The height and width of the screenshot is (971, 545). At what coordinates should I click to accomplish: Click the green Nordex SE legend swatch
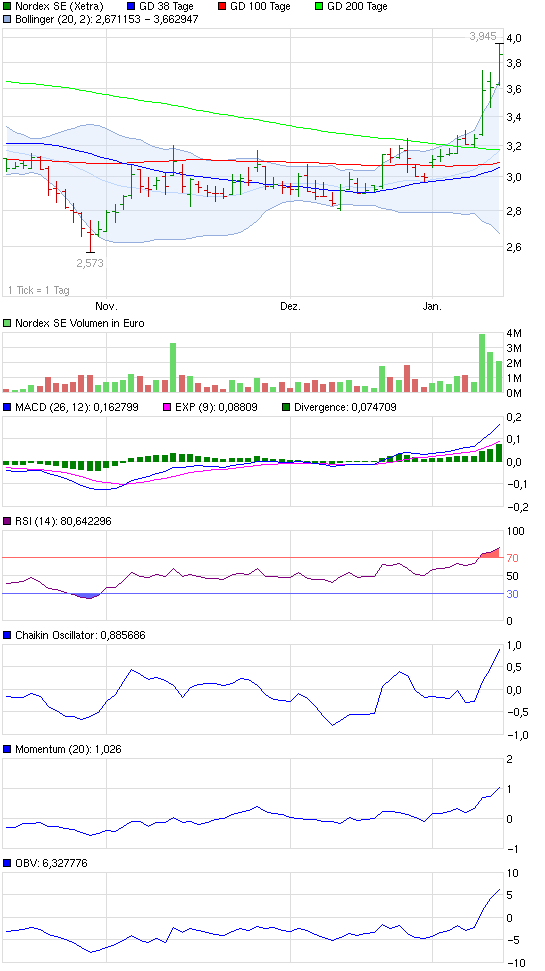coord(7,6)
